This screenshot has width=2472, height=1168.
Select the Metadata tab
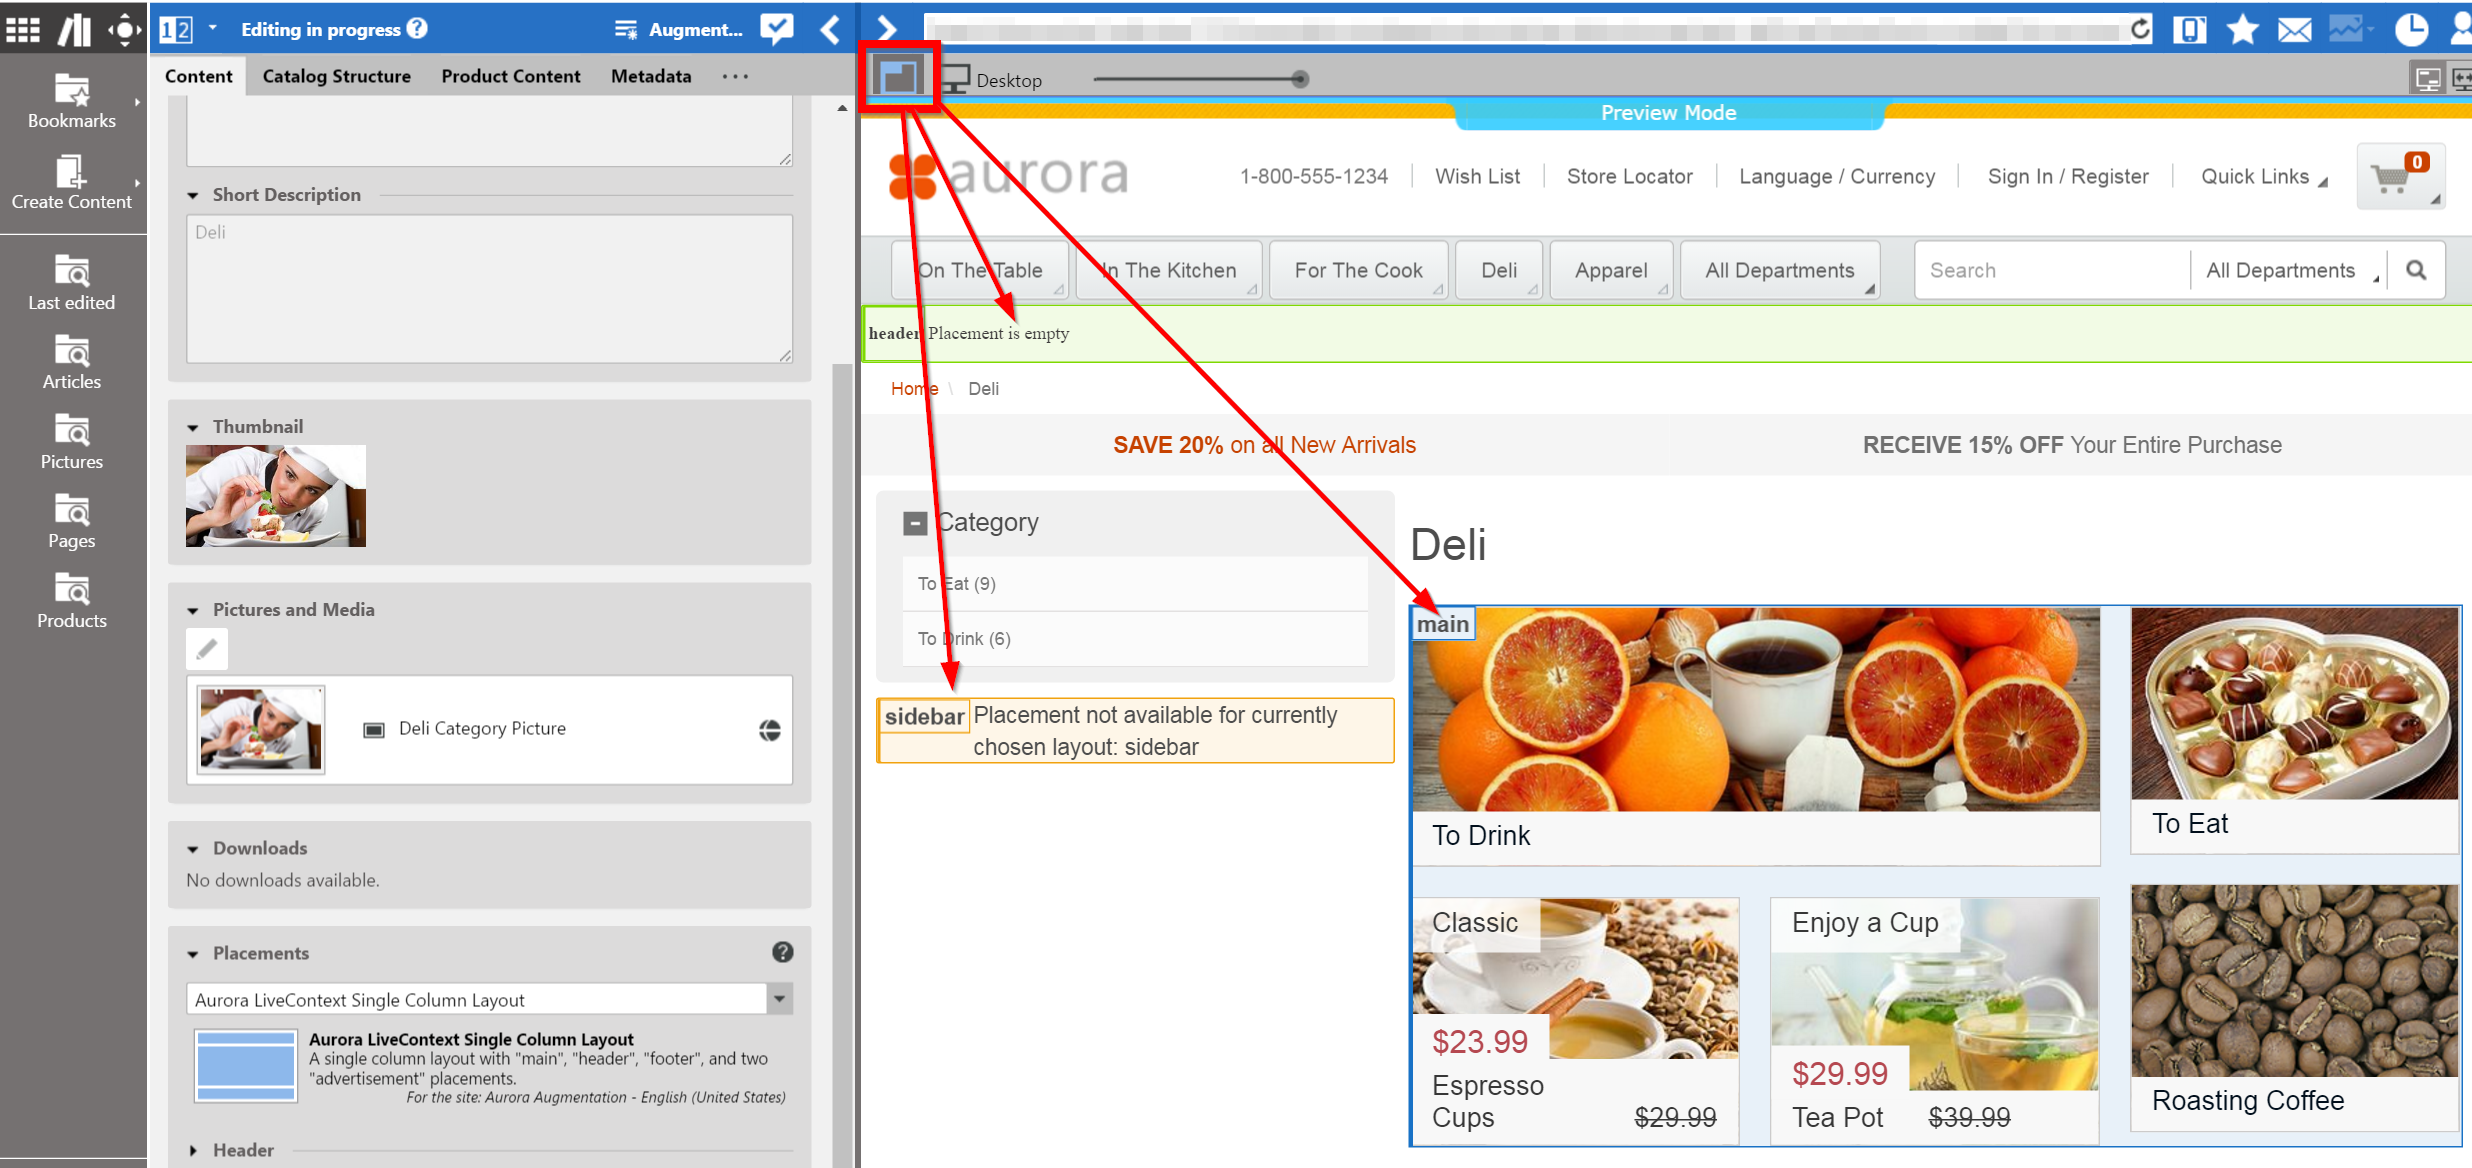653,76
